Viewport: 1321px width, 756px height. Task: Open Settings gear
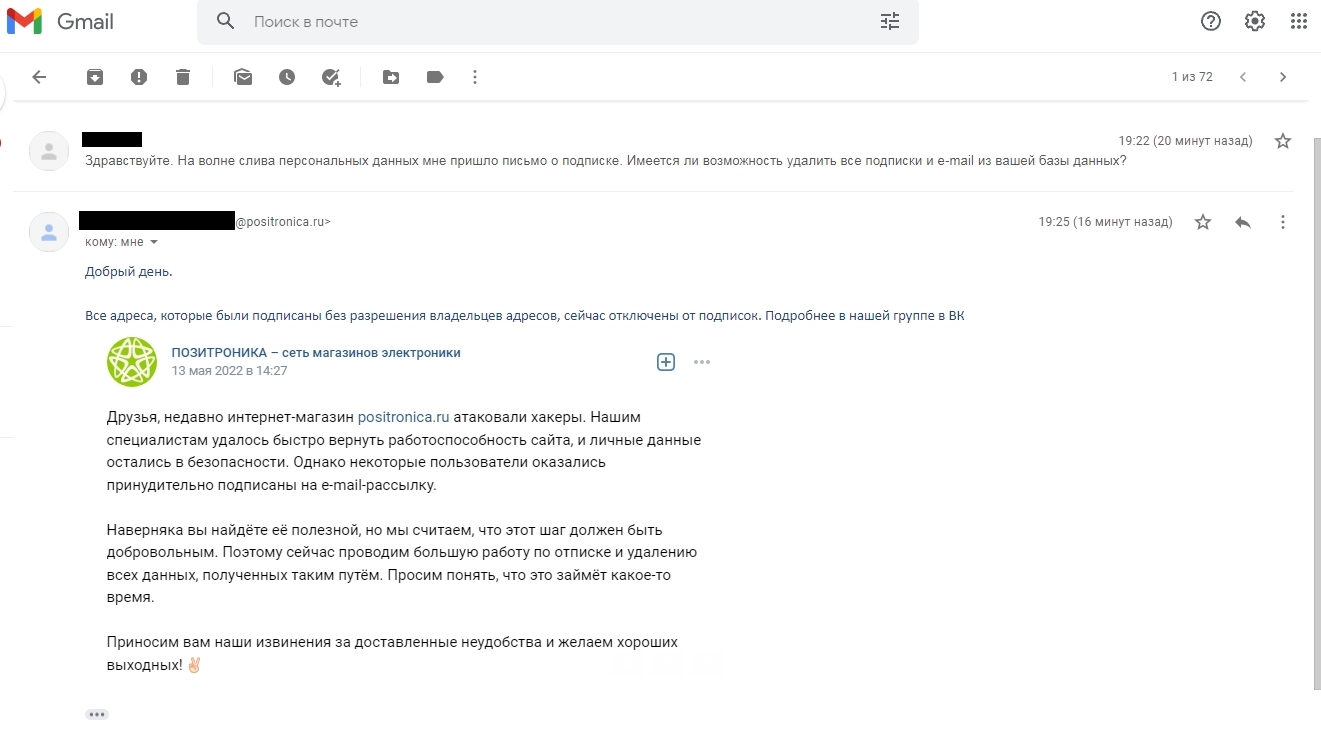click(1255, 21)
